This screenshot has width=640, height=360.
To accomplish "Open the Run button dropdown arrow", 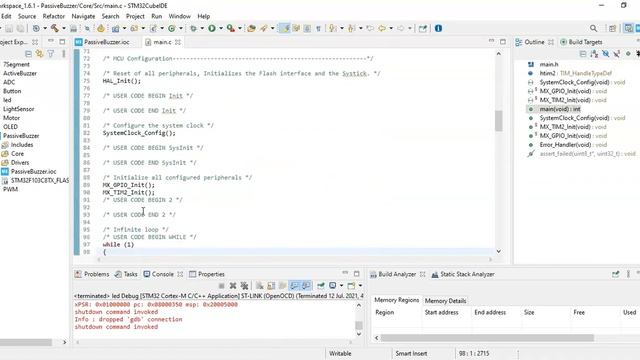I will pos(221,28).
